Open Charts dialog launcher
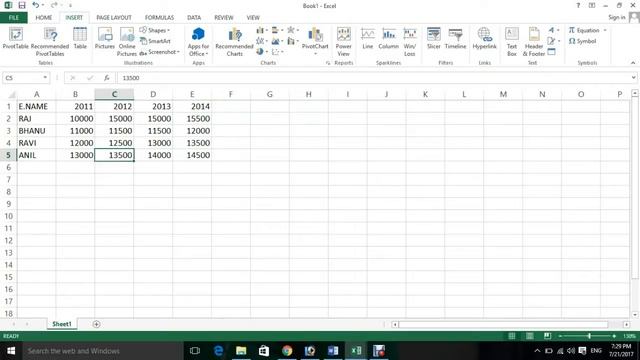The height and width of the screenshot is (360, 640). pos(328,63)
